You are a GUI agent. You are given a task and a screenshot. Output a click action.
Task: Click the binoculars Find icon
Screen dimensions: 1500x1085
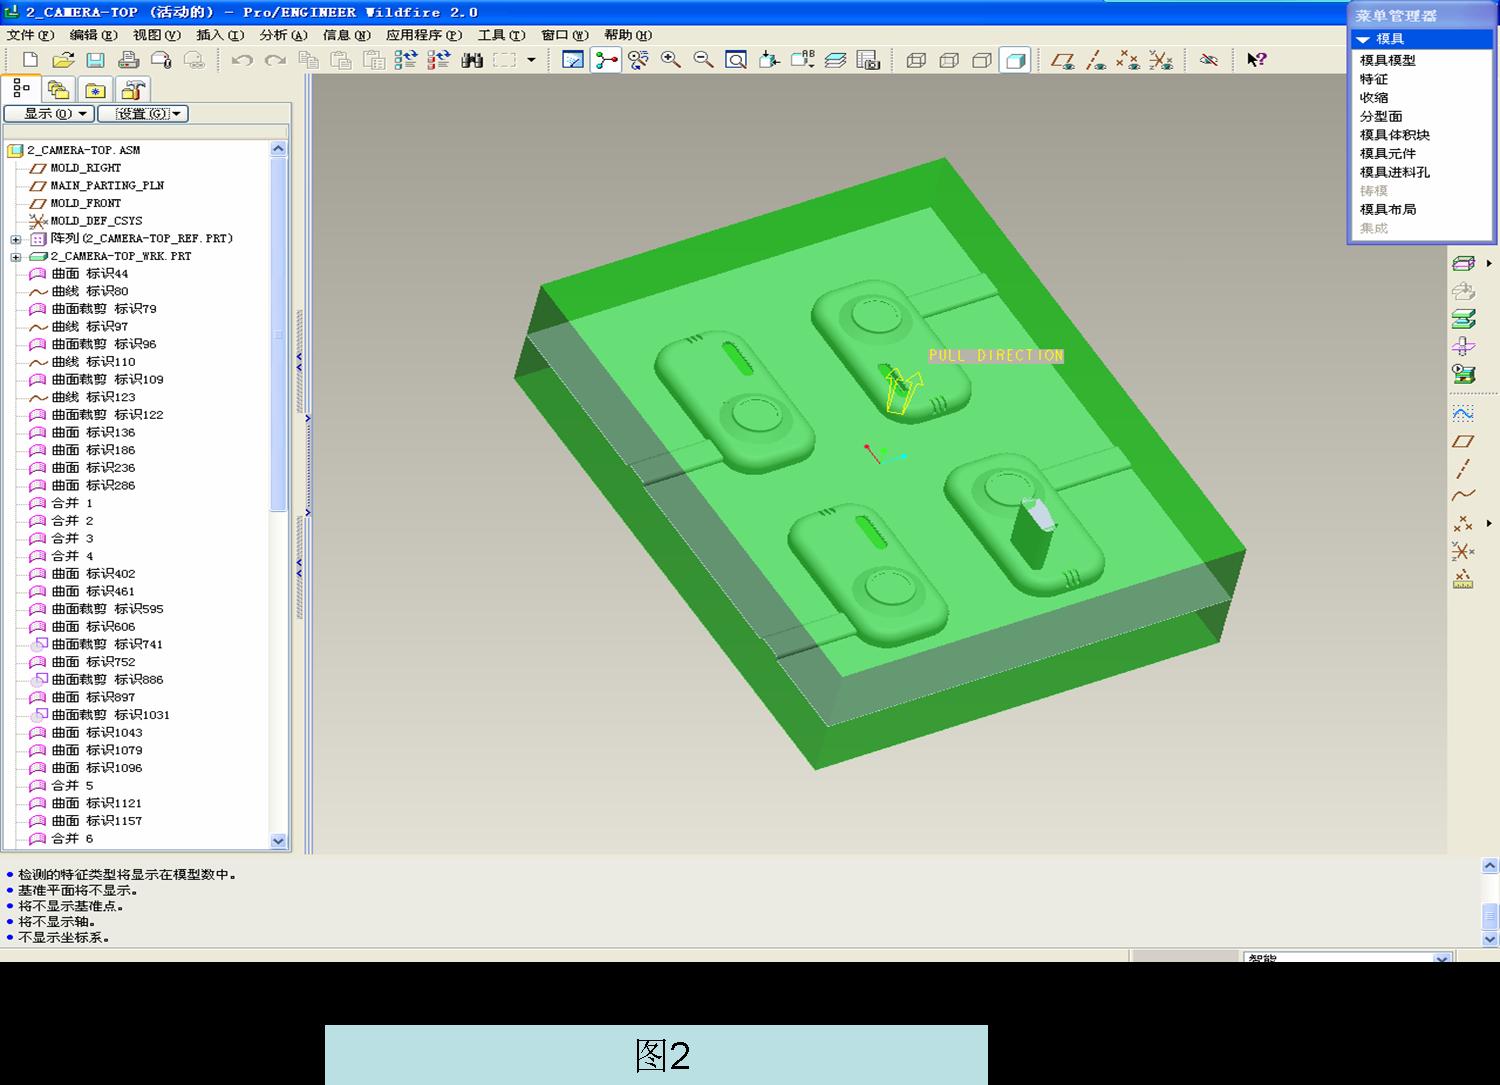[472, 60]
